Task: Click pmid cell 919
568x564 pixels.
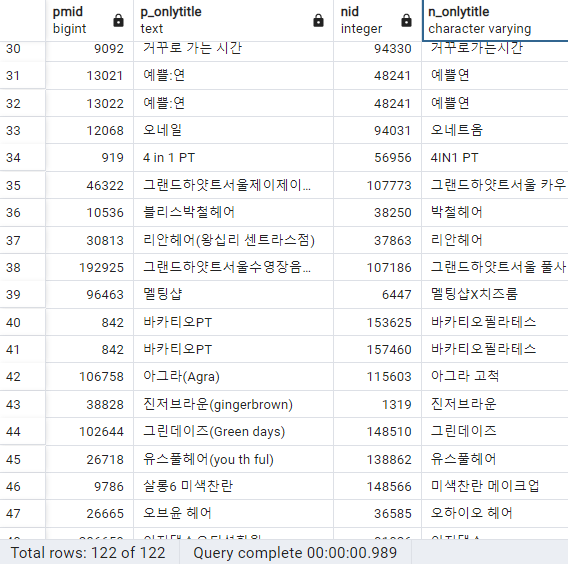Action: point(89,158)
